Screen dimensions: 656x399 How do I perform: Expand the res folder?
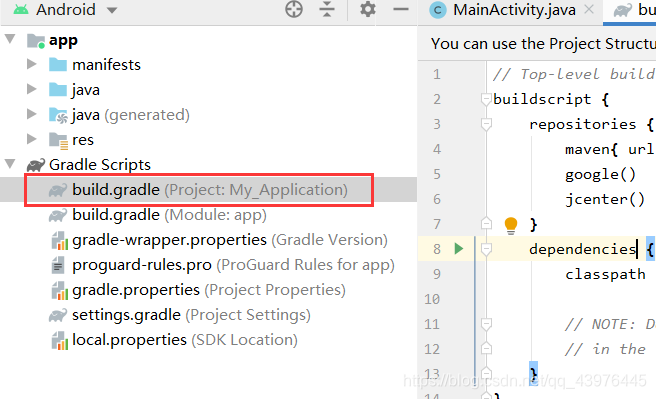[31, 139]
